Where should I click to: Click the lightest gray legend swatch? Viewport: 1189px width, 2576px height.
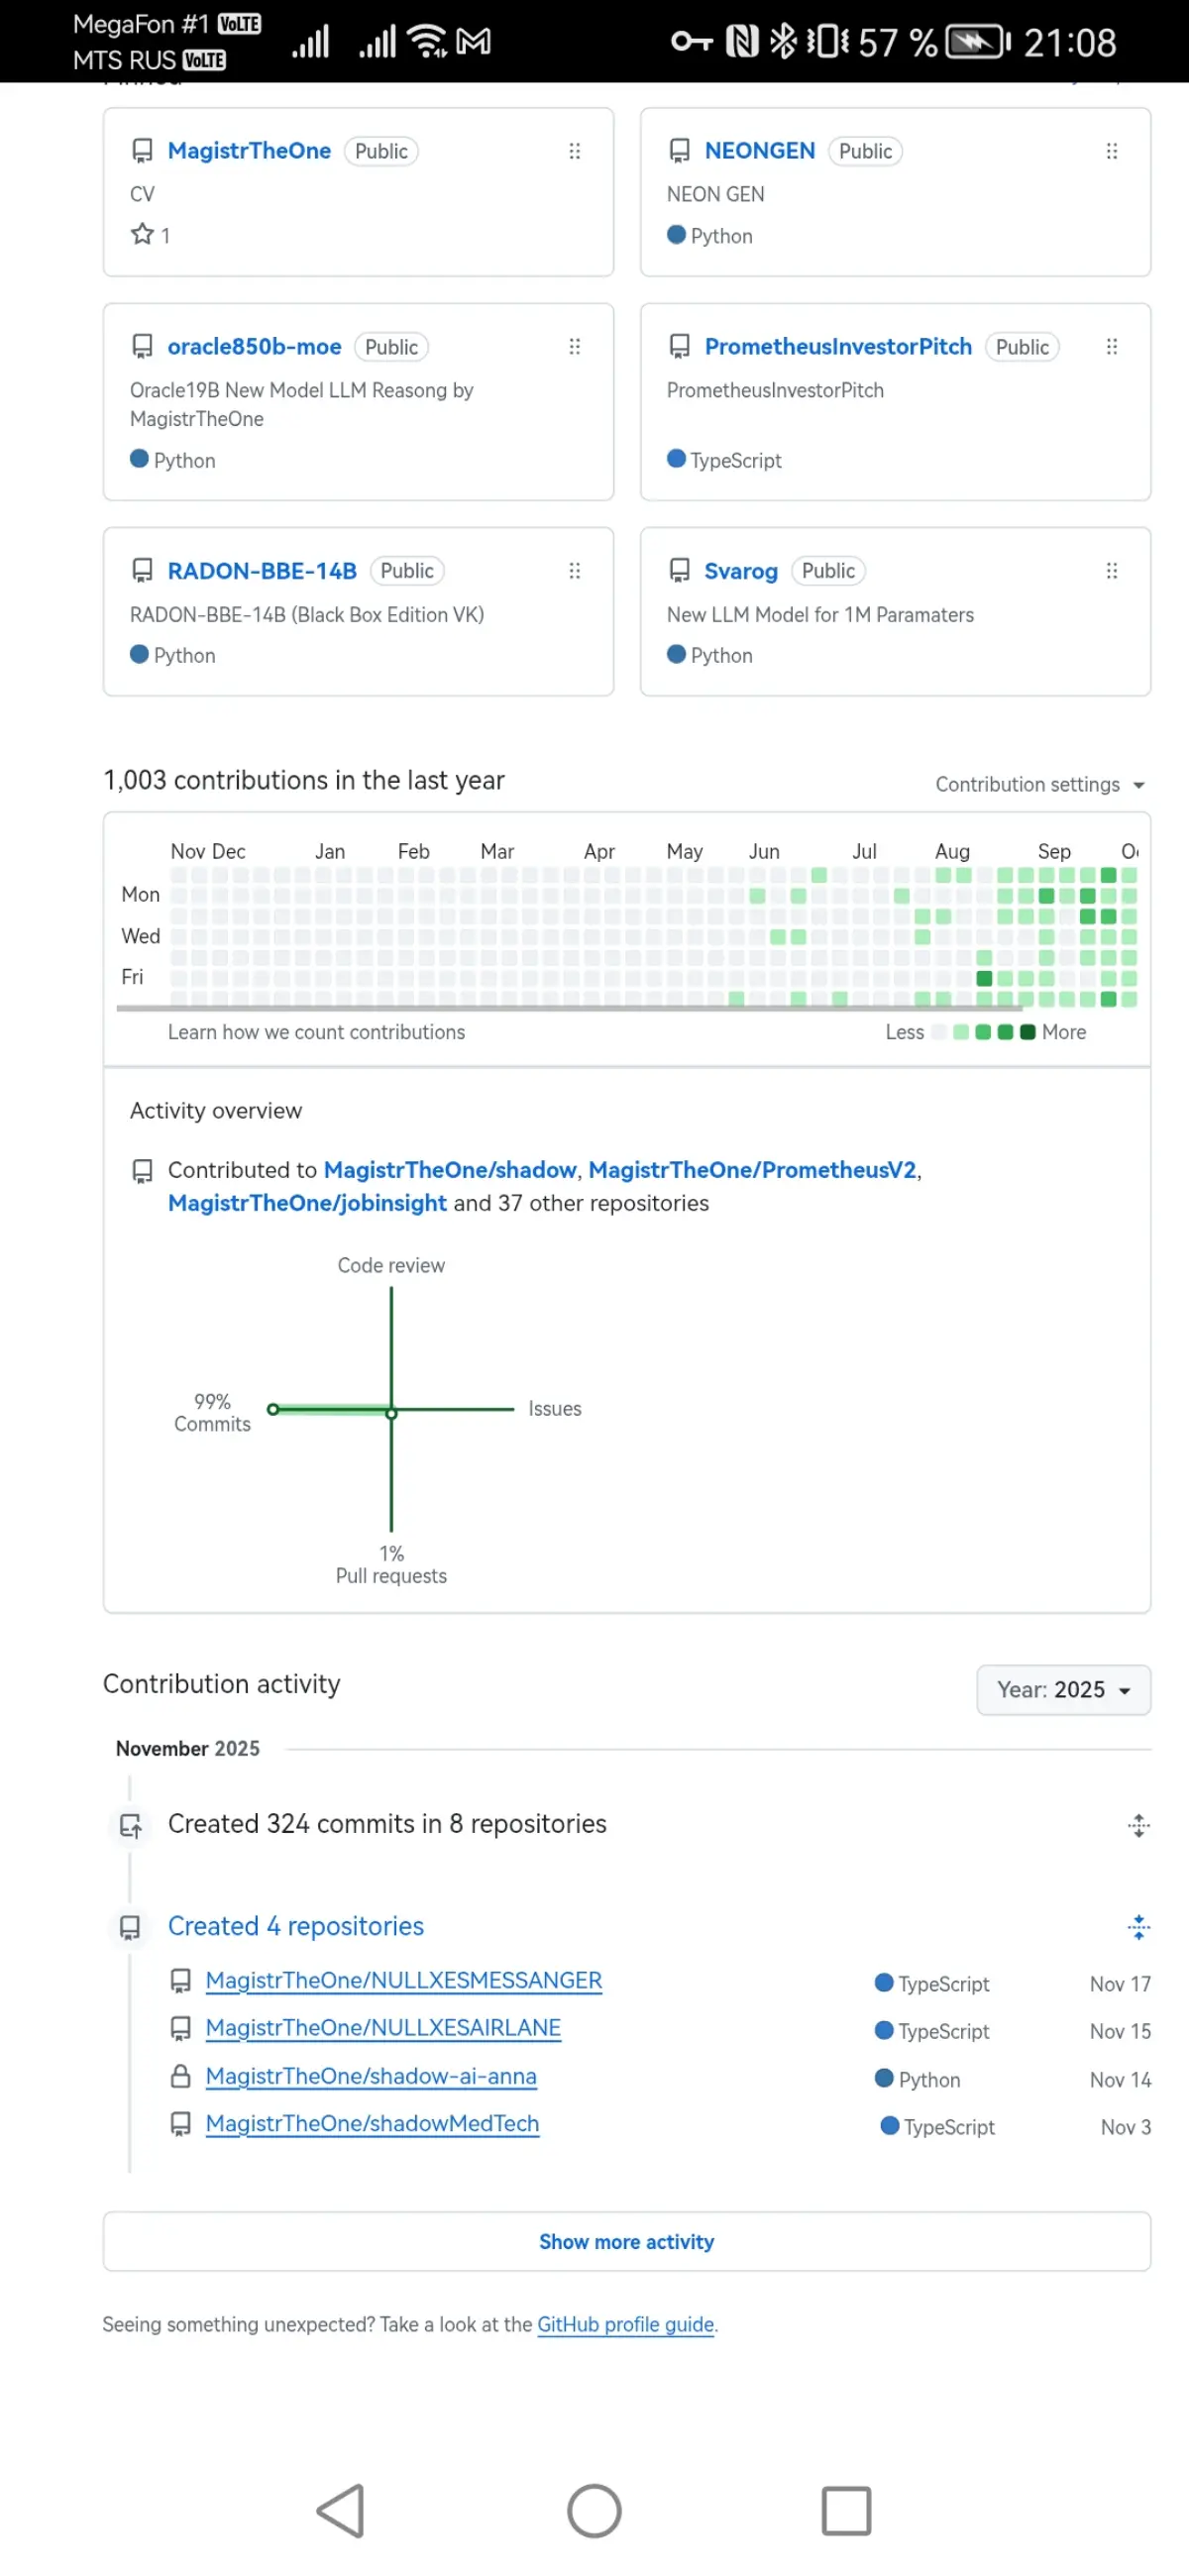[938, 1032]
